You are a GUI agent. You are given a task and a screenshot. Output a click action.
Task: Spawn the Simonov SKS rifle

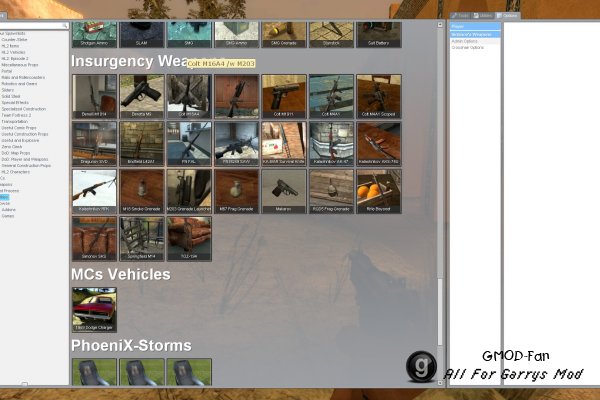point(95,239)
